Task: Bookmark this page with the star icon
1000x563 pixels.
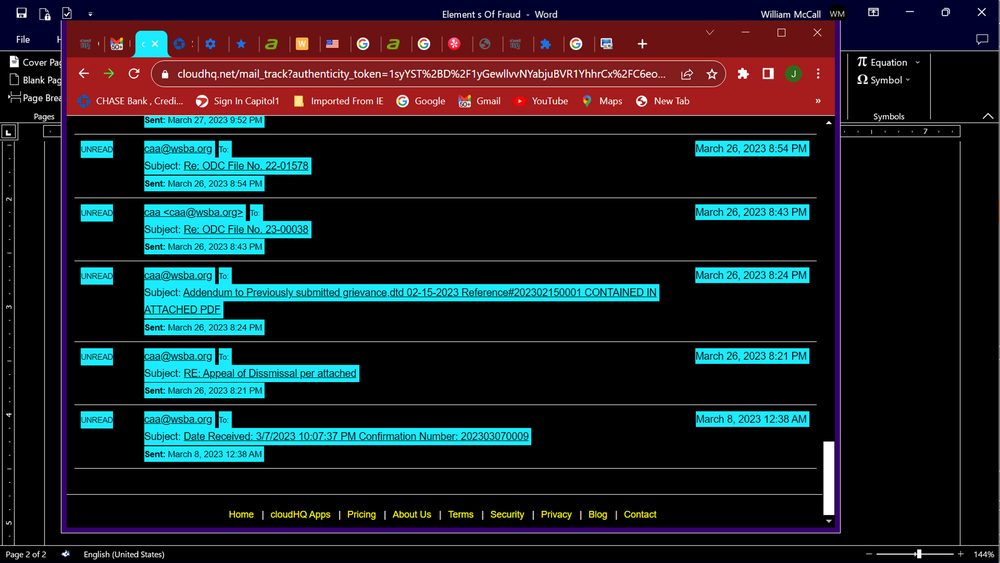Action: [712, 74]
